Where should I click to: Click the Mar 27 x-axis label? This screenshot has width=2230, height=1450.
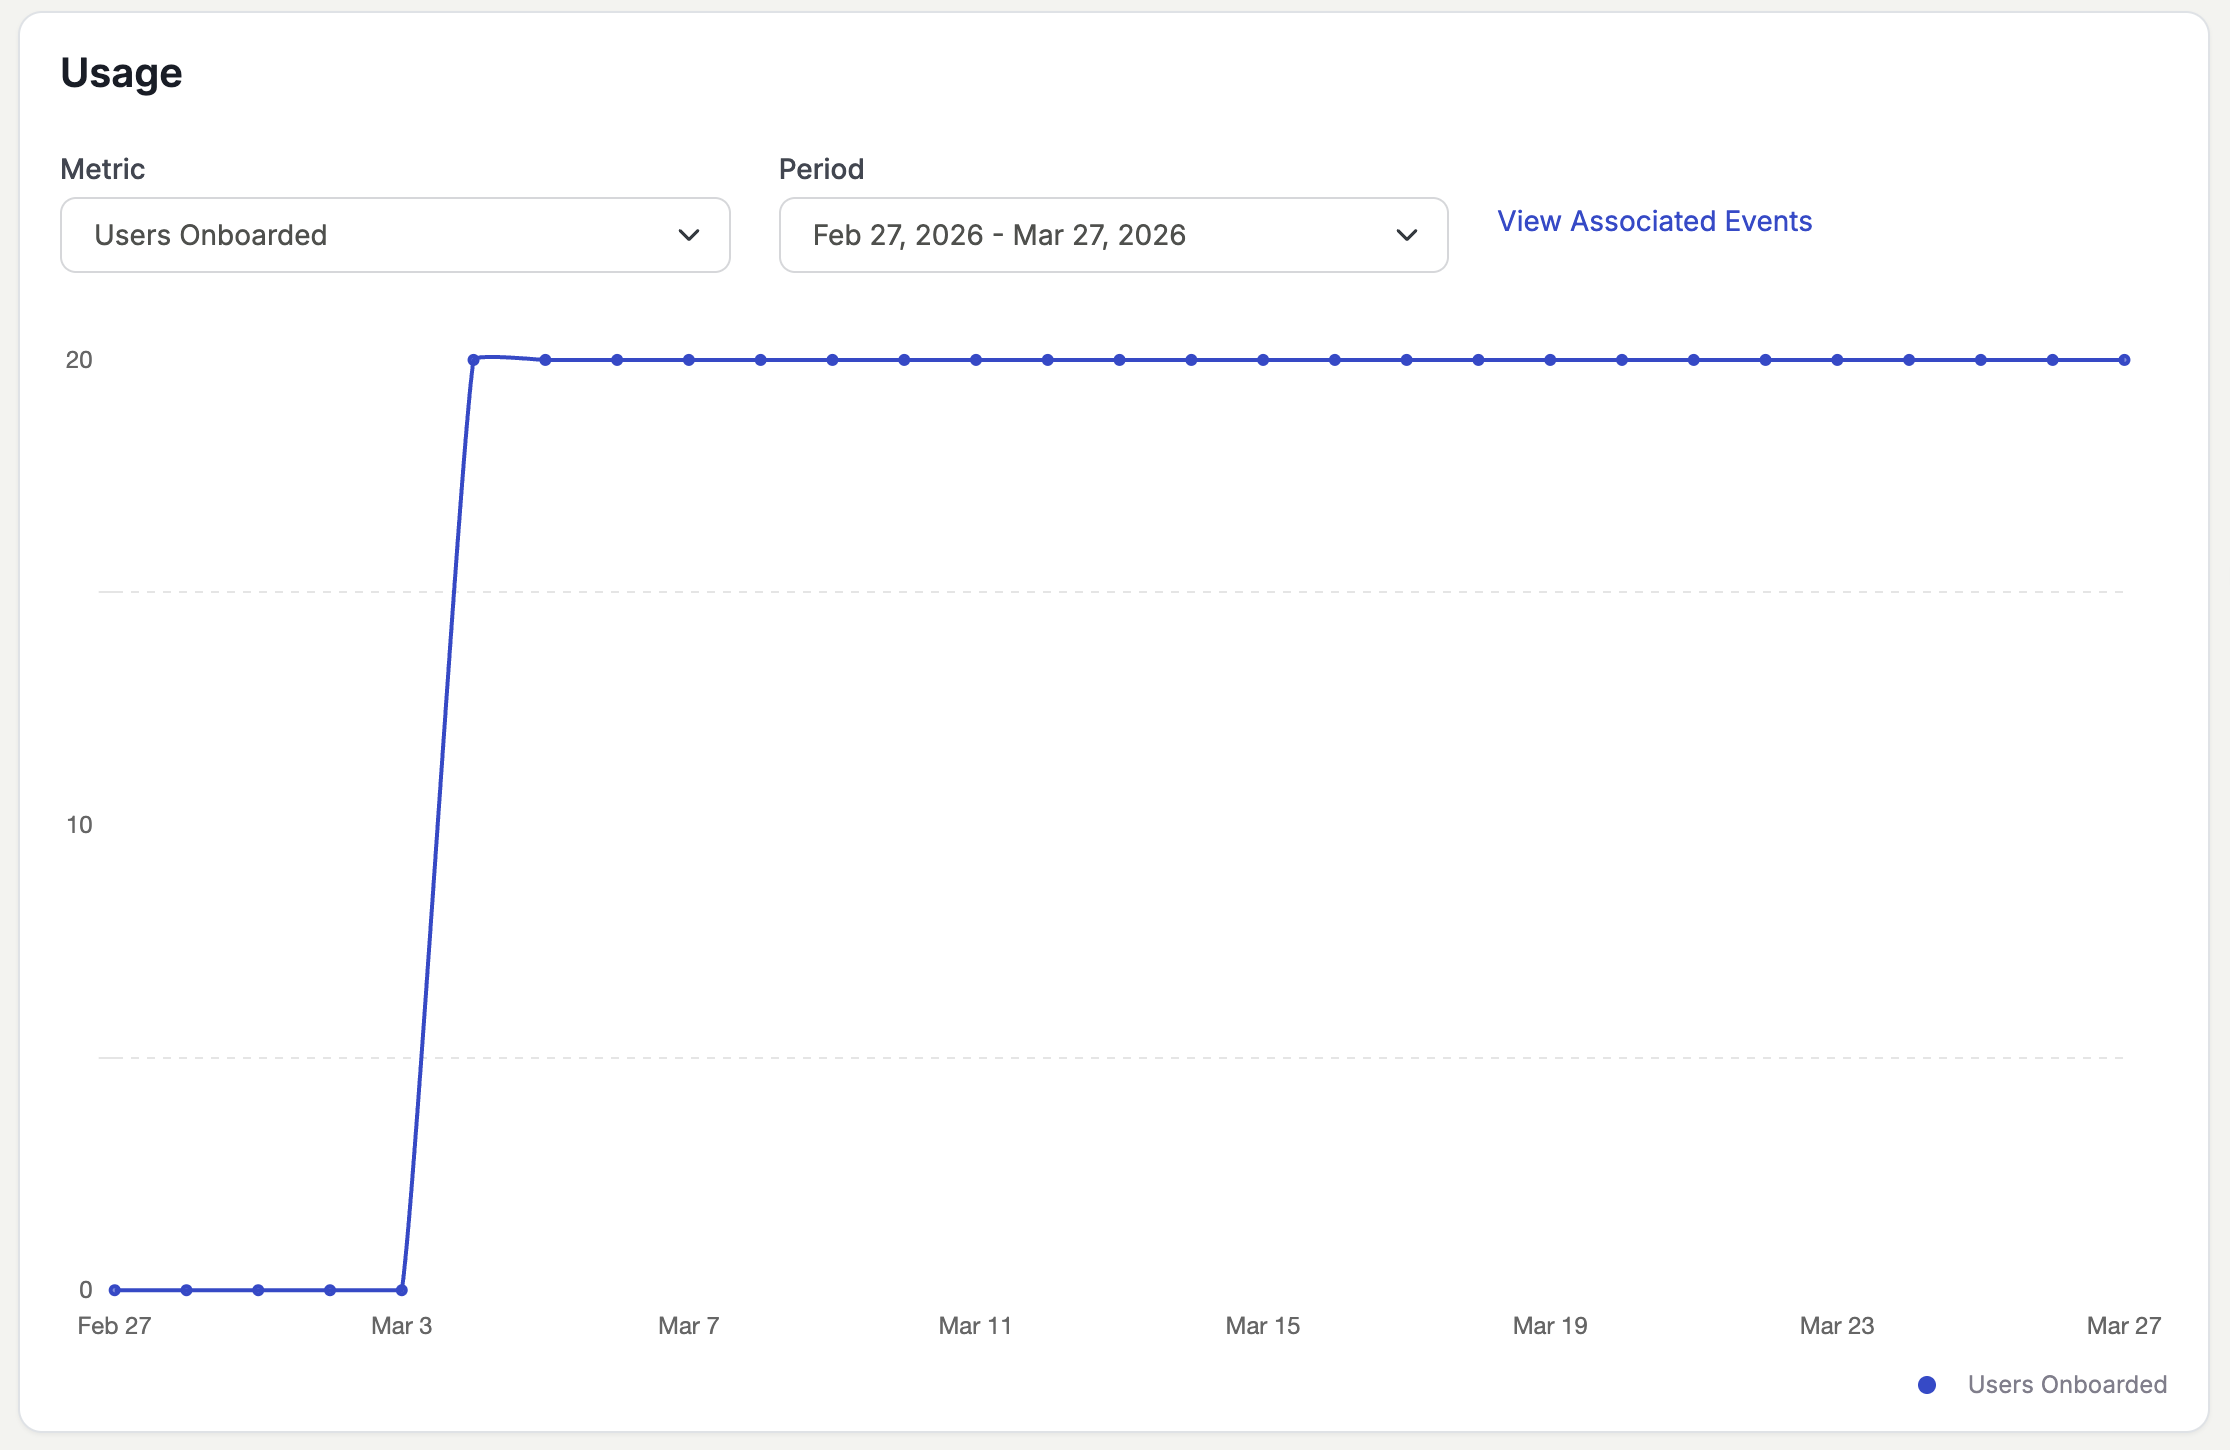pos(2123,1326)
